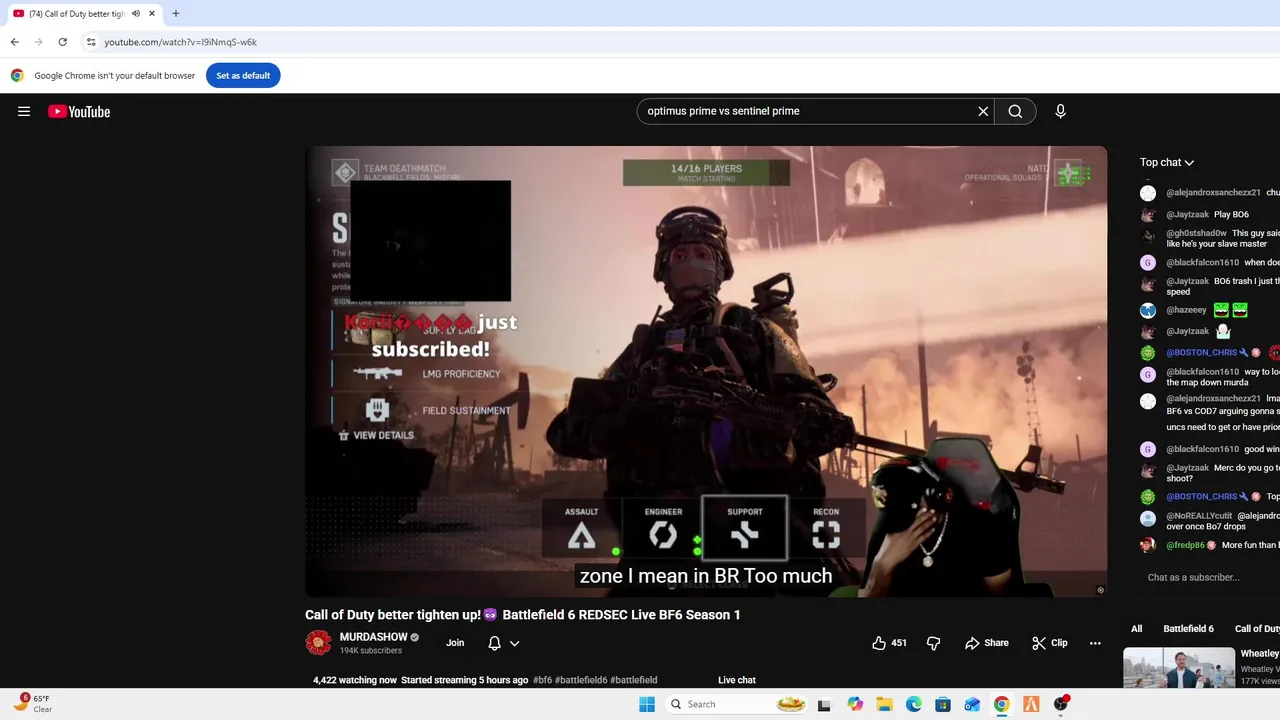Click the video title text

523,615
